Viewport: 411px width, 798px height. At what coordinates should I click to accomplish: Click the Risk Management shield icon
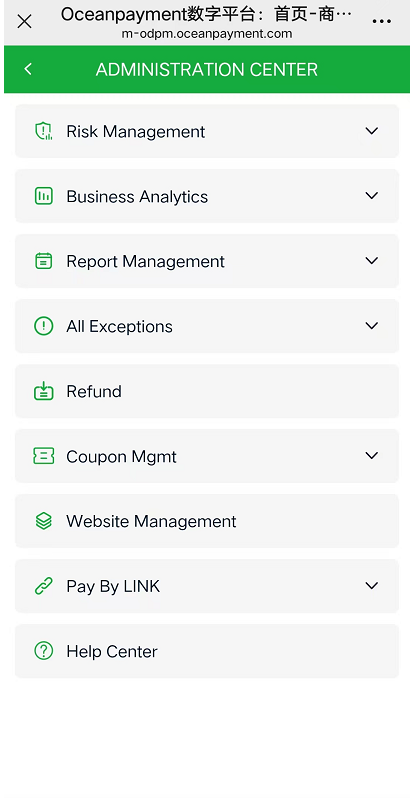44,131
